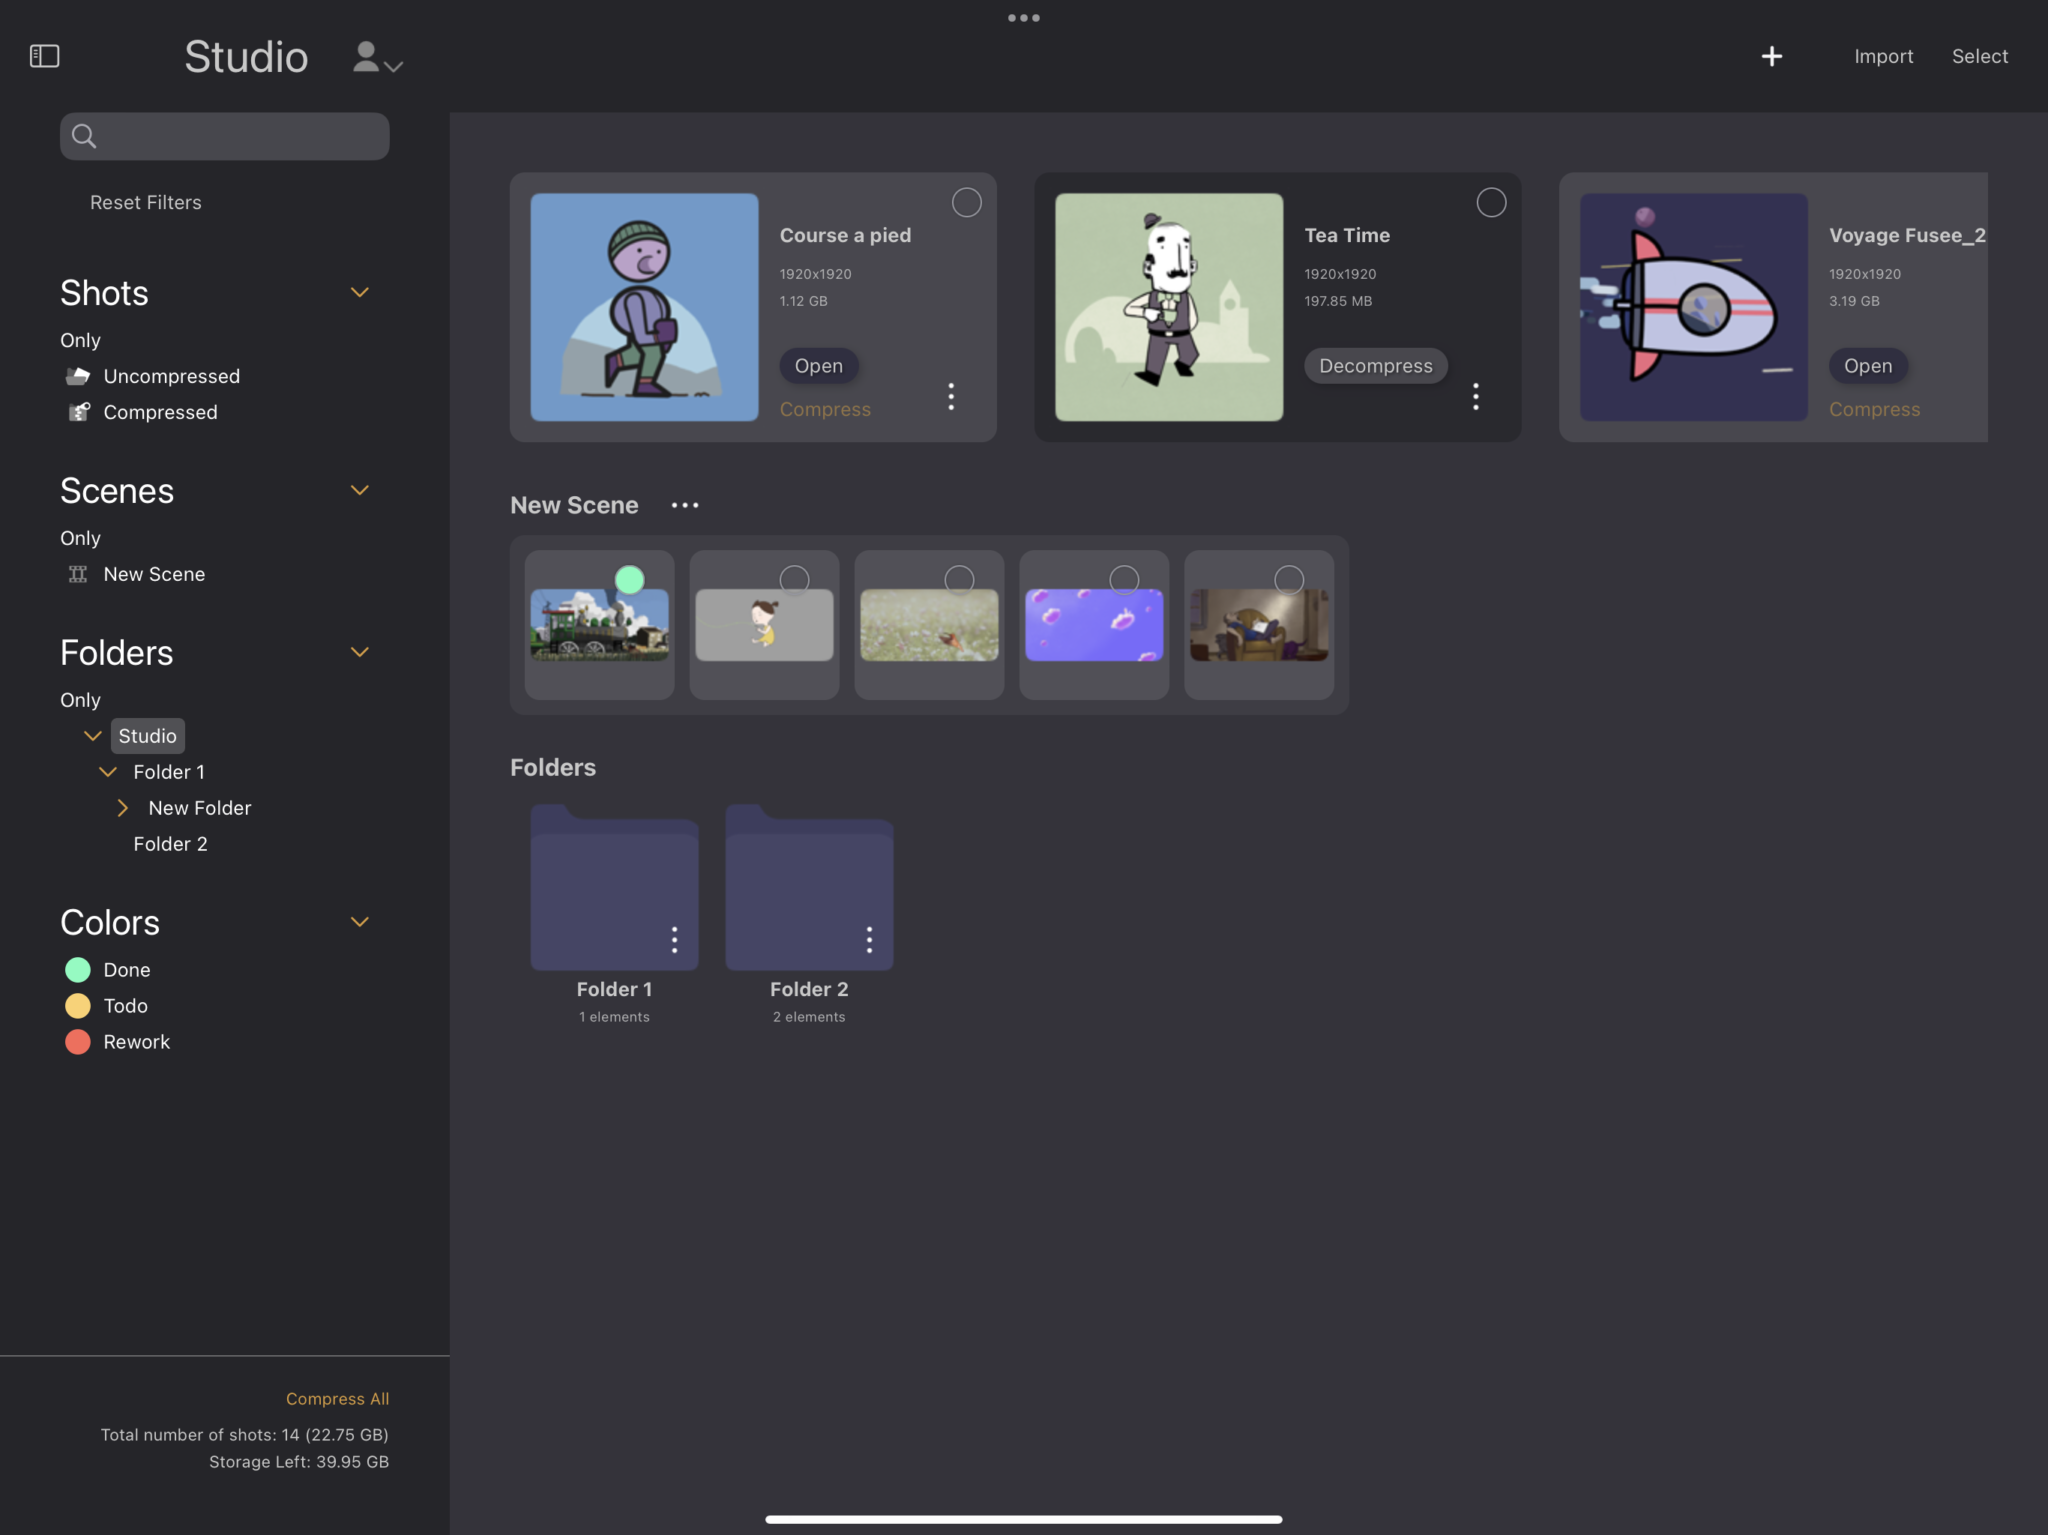Open the three-dot menu on Course a pied
The image size is (2048, 1535).
pos(950,397)
